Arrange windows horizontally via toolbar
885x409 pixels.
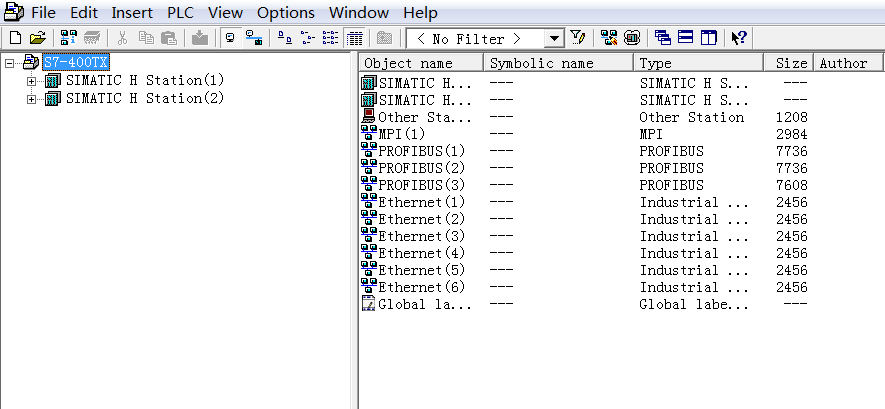coord(685,38)
